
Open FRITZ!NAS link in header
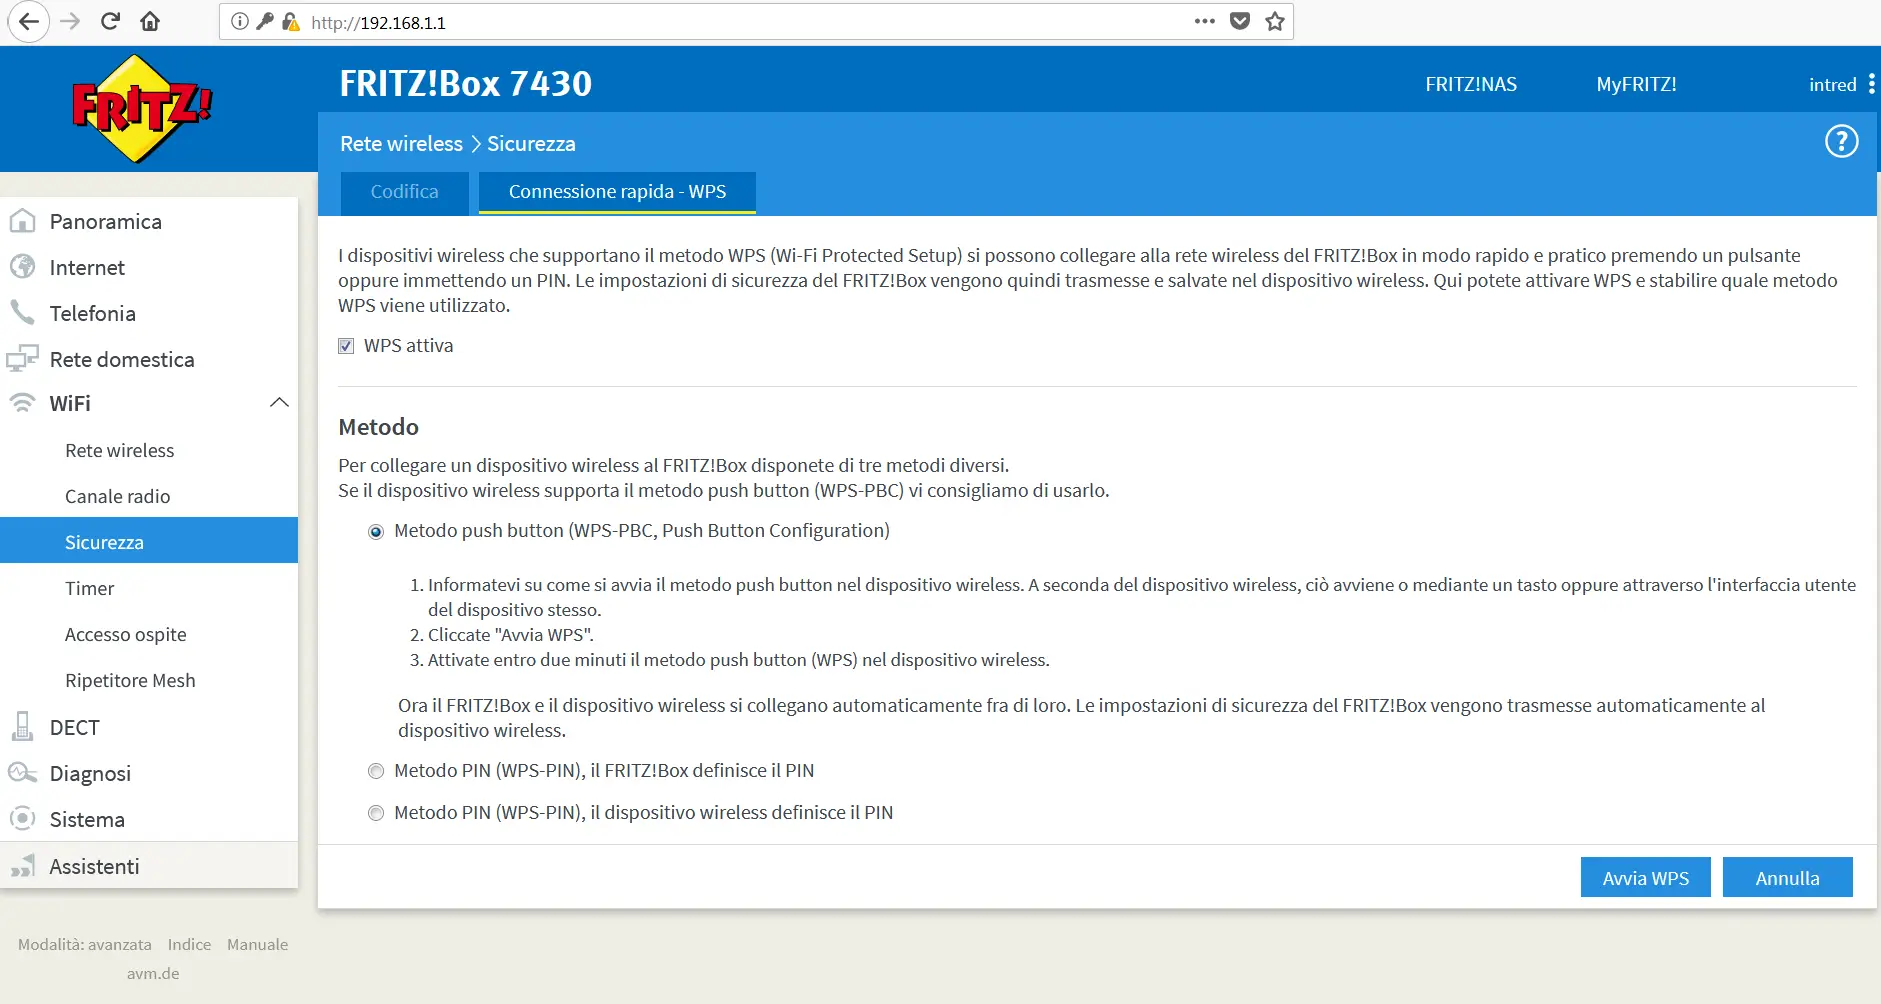(x=1470, y=84)
